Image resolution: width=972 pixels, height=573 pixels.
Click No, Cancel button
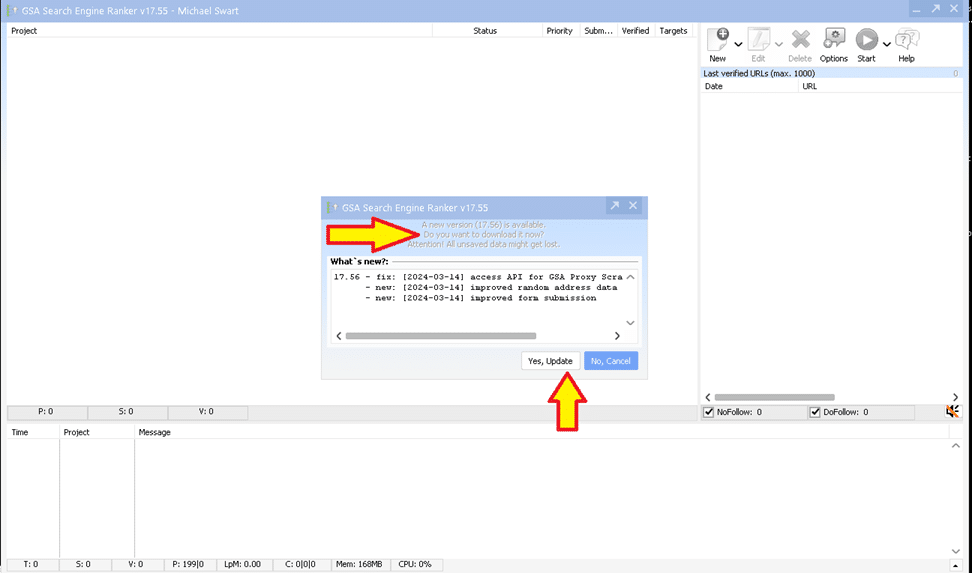pyautogui.click(x=611, y=361)
